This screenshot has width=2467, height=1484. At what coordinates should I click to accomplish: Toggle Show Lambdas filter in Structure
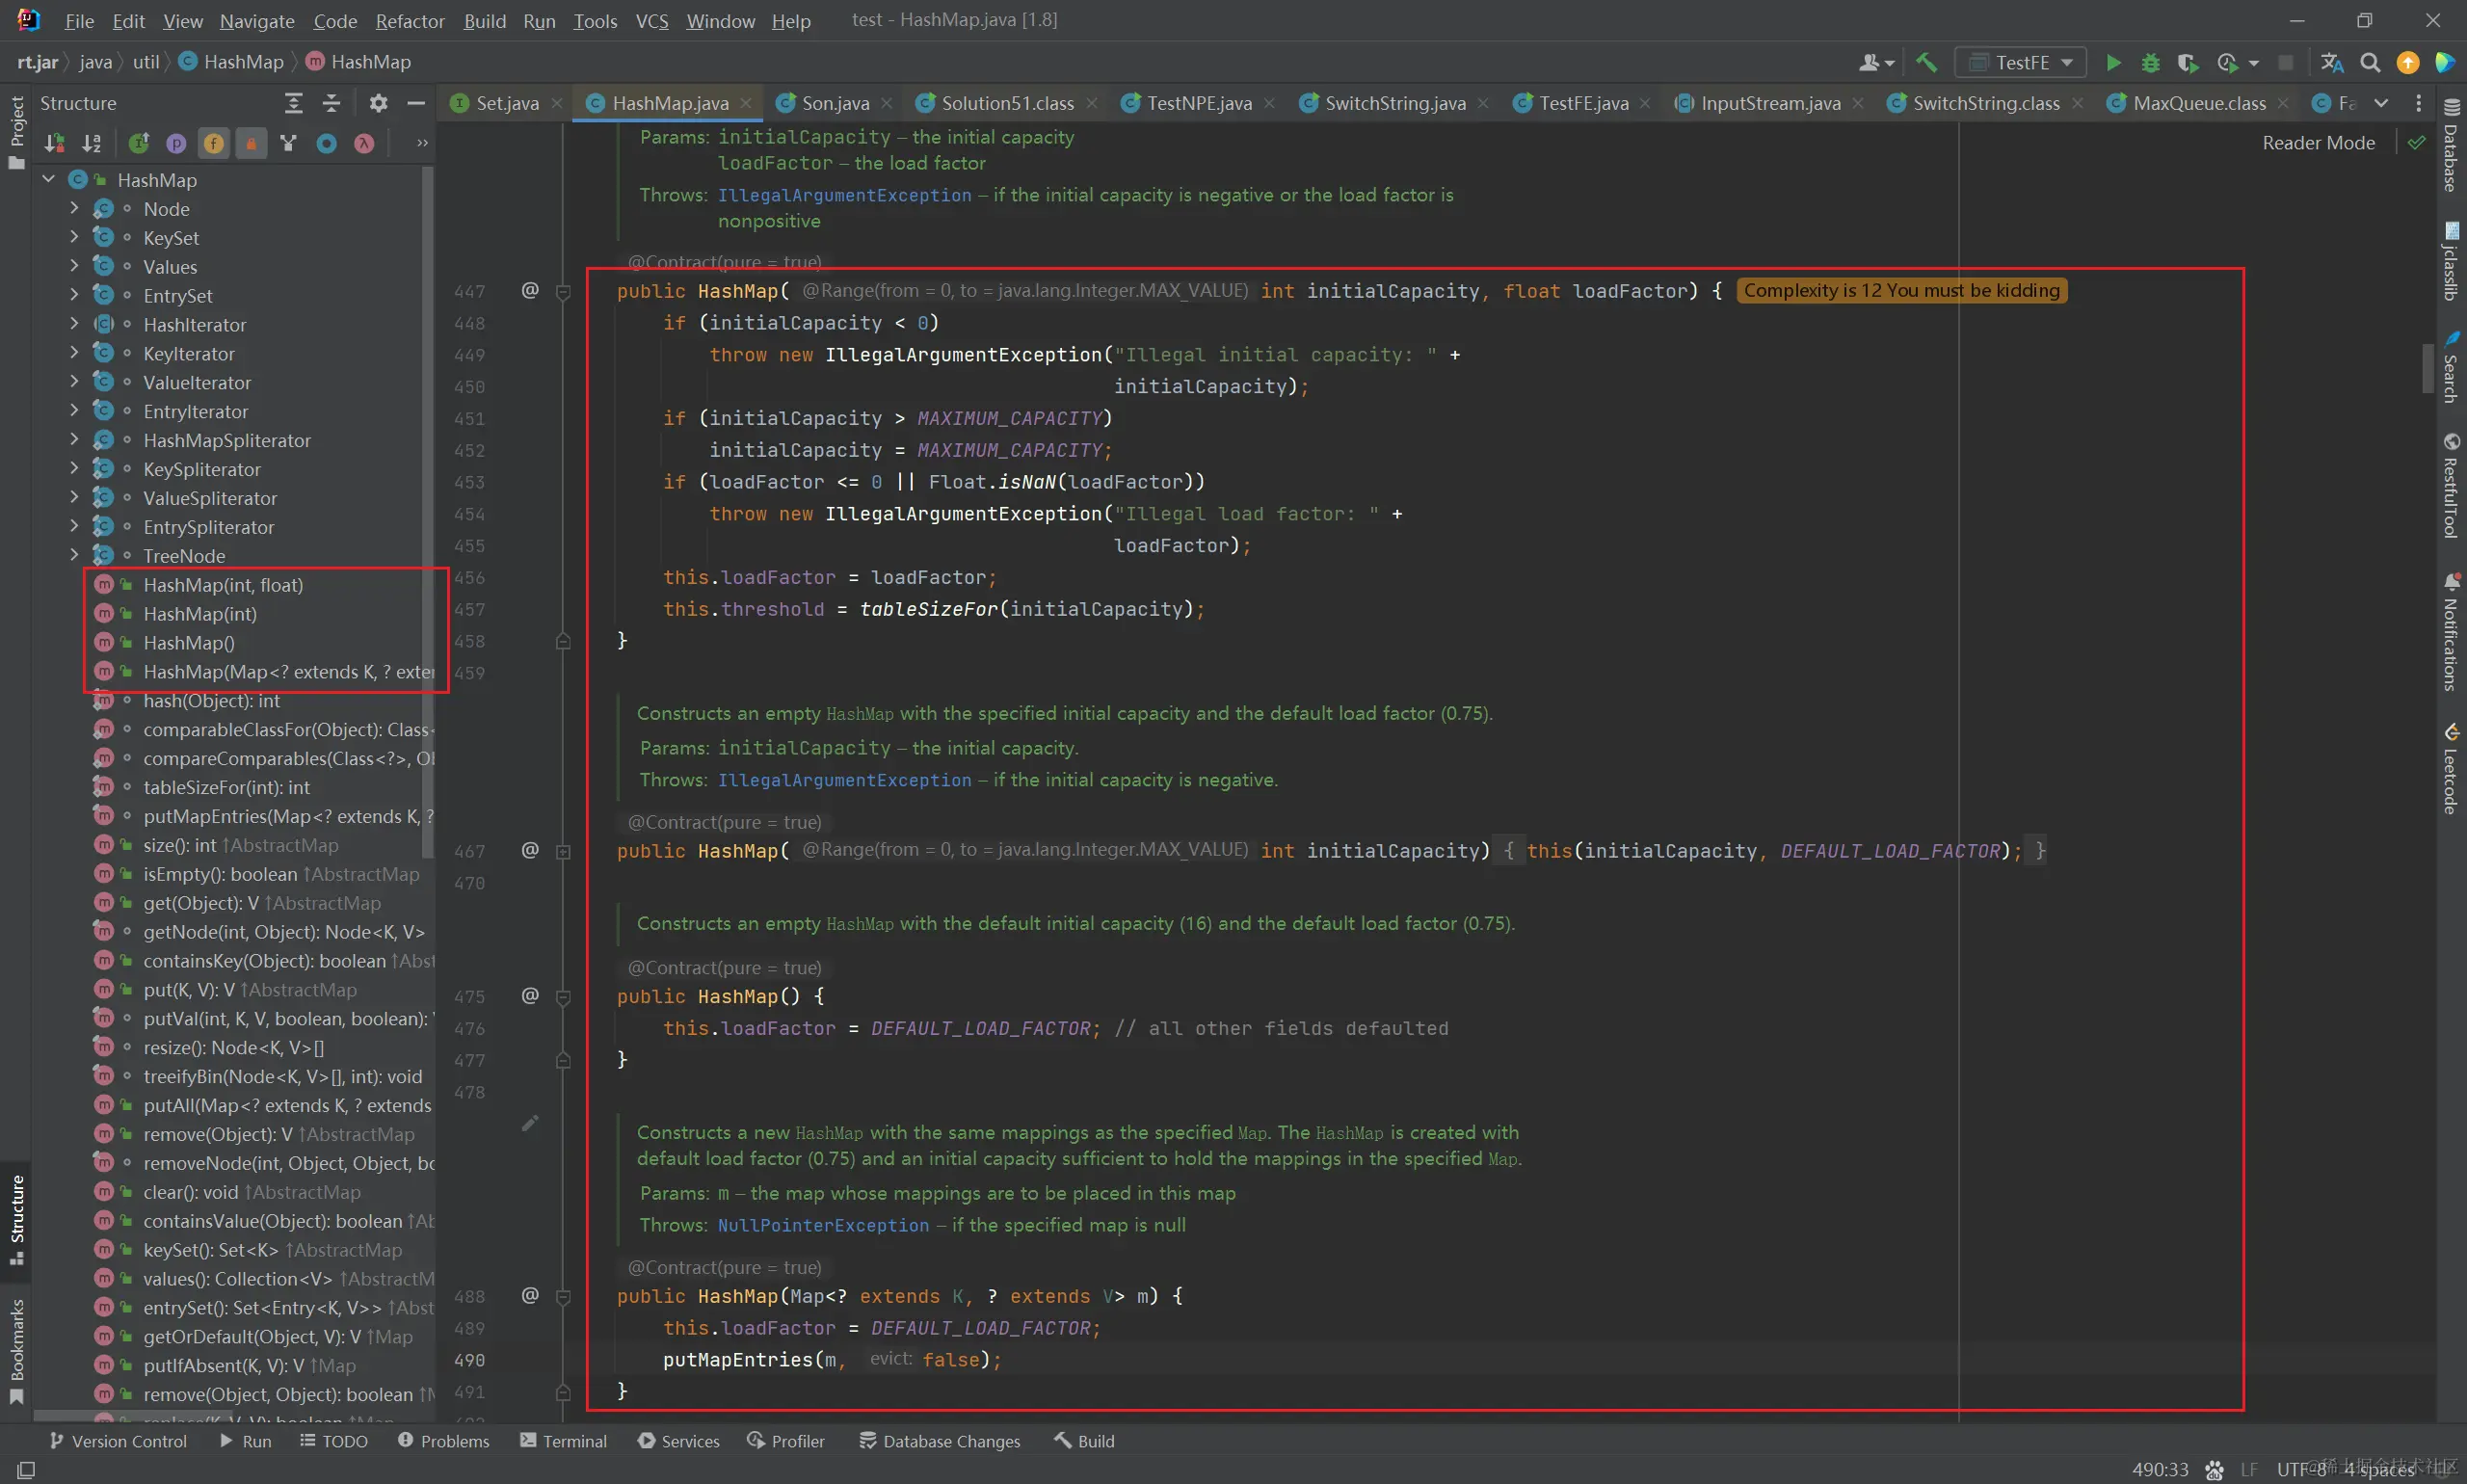pyautogui.click(x=364, y=143)
